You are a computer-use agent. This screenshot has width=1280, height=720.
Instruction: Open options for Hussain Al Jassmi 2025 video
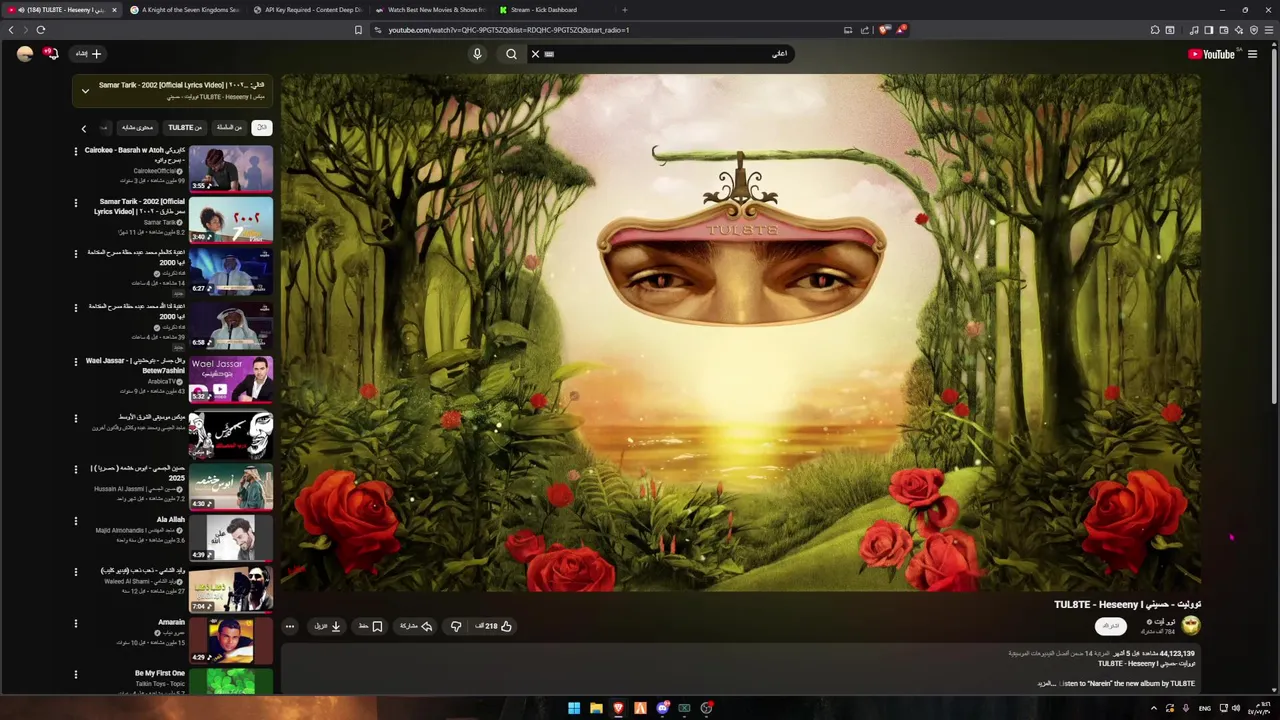click(75, 468)
